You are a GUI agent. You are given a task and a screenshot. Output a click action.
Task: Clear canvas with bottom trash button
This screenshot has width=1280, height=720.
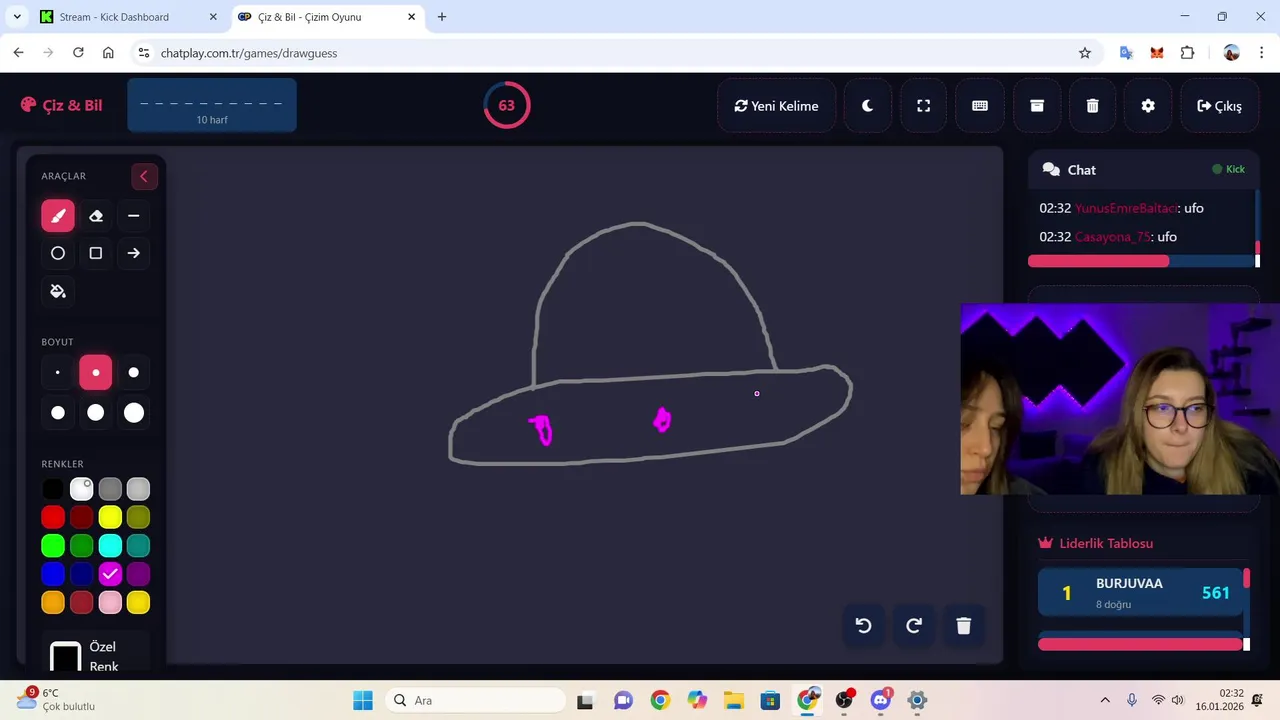tap(964, 626)
